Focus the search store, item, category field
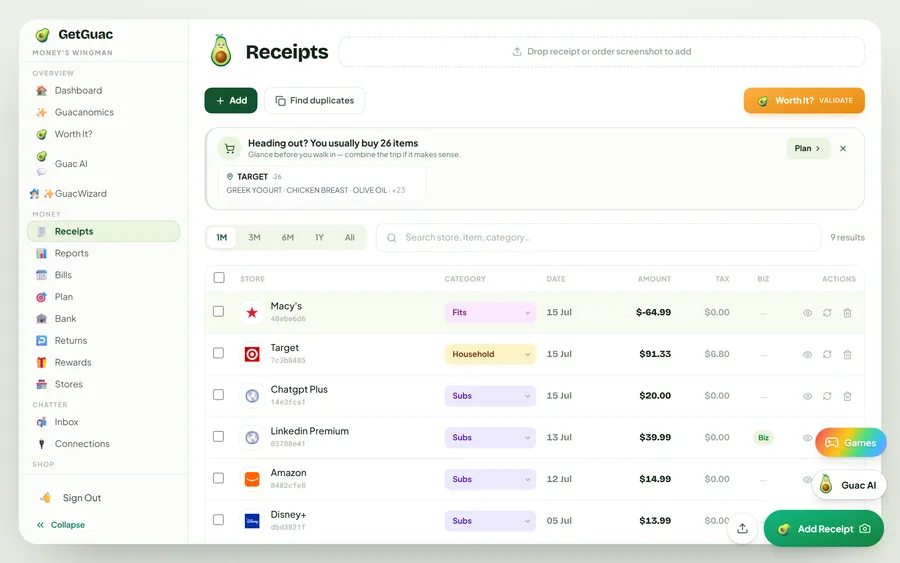The width and height of the screenshot is (900, 563). coord(598,238)
